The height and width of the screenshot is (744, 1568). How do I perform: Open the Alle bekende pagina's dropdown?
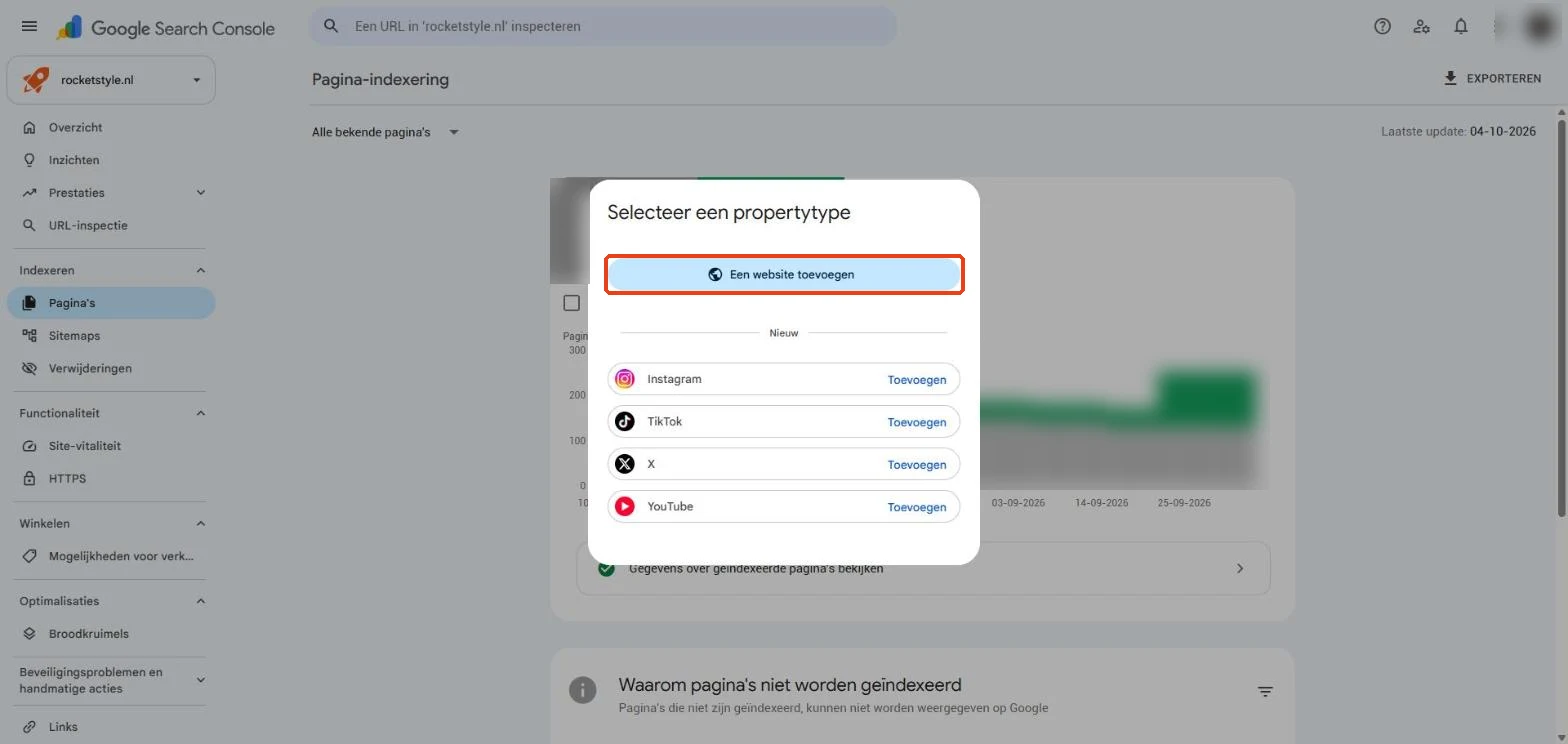385,132
